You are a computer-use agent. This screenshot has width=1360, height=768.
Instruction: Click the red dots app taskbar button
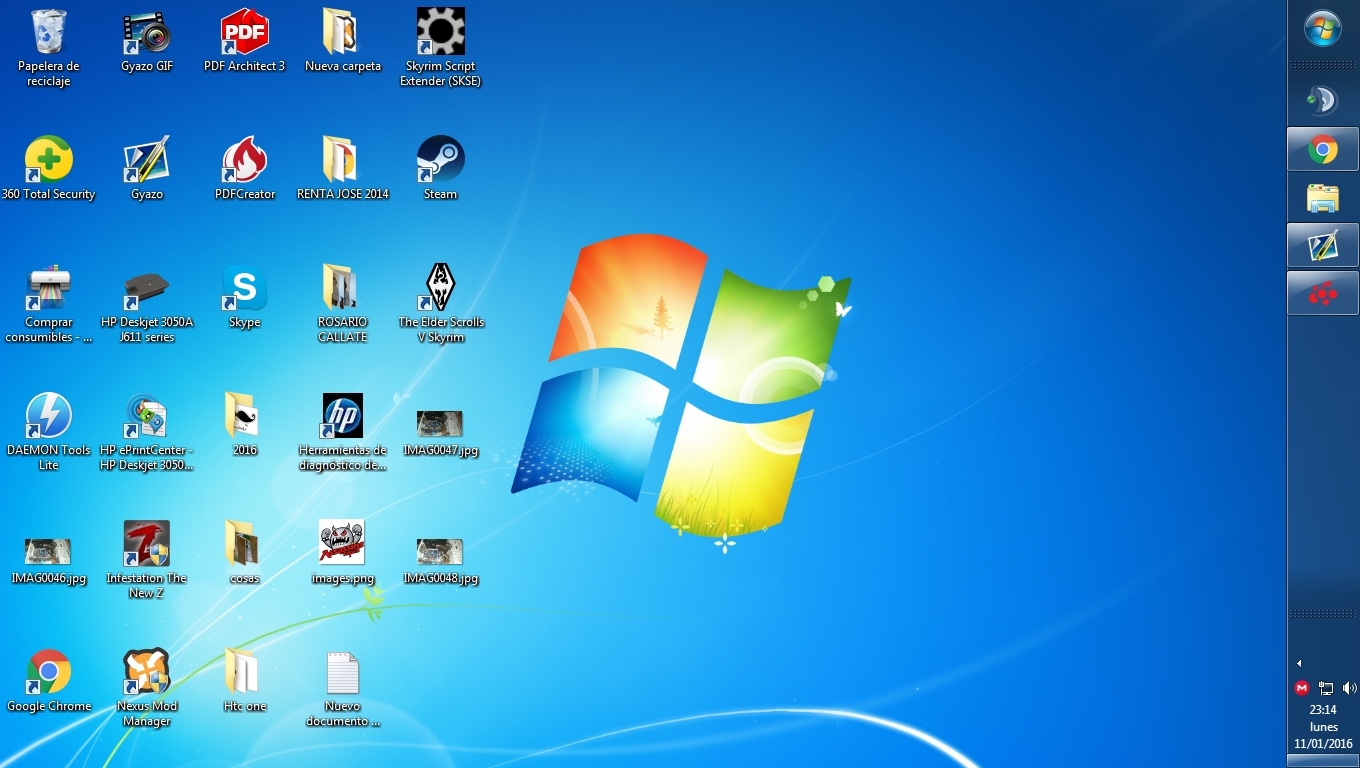[x=1323, y=293]
